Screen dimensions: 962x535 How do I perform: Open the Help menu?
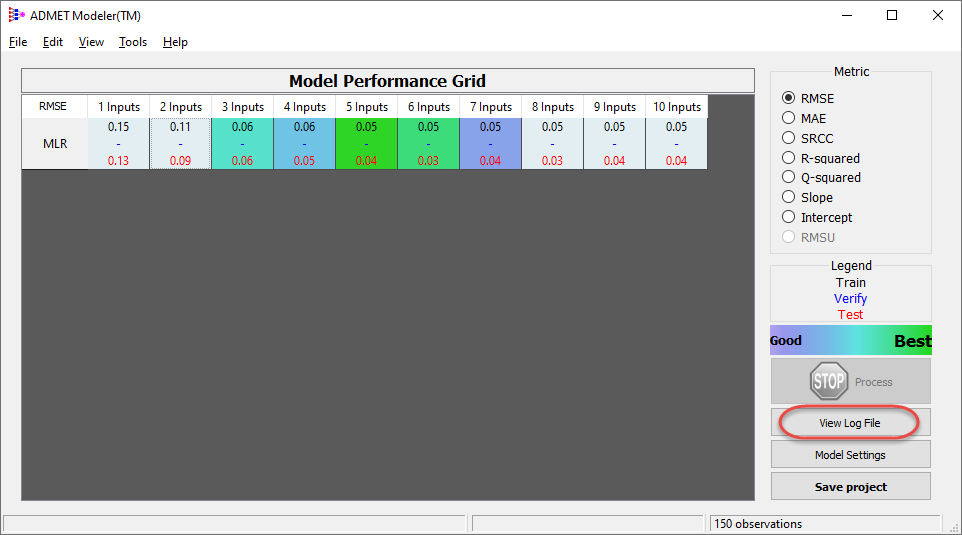pyautogui.click(x=175, y=42)
